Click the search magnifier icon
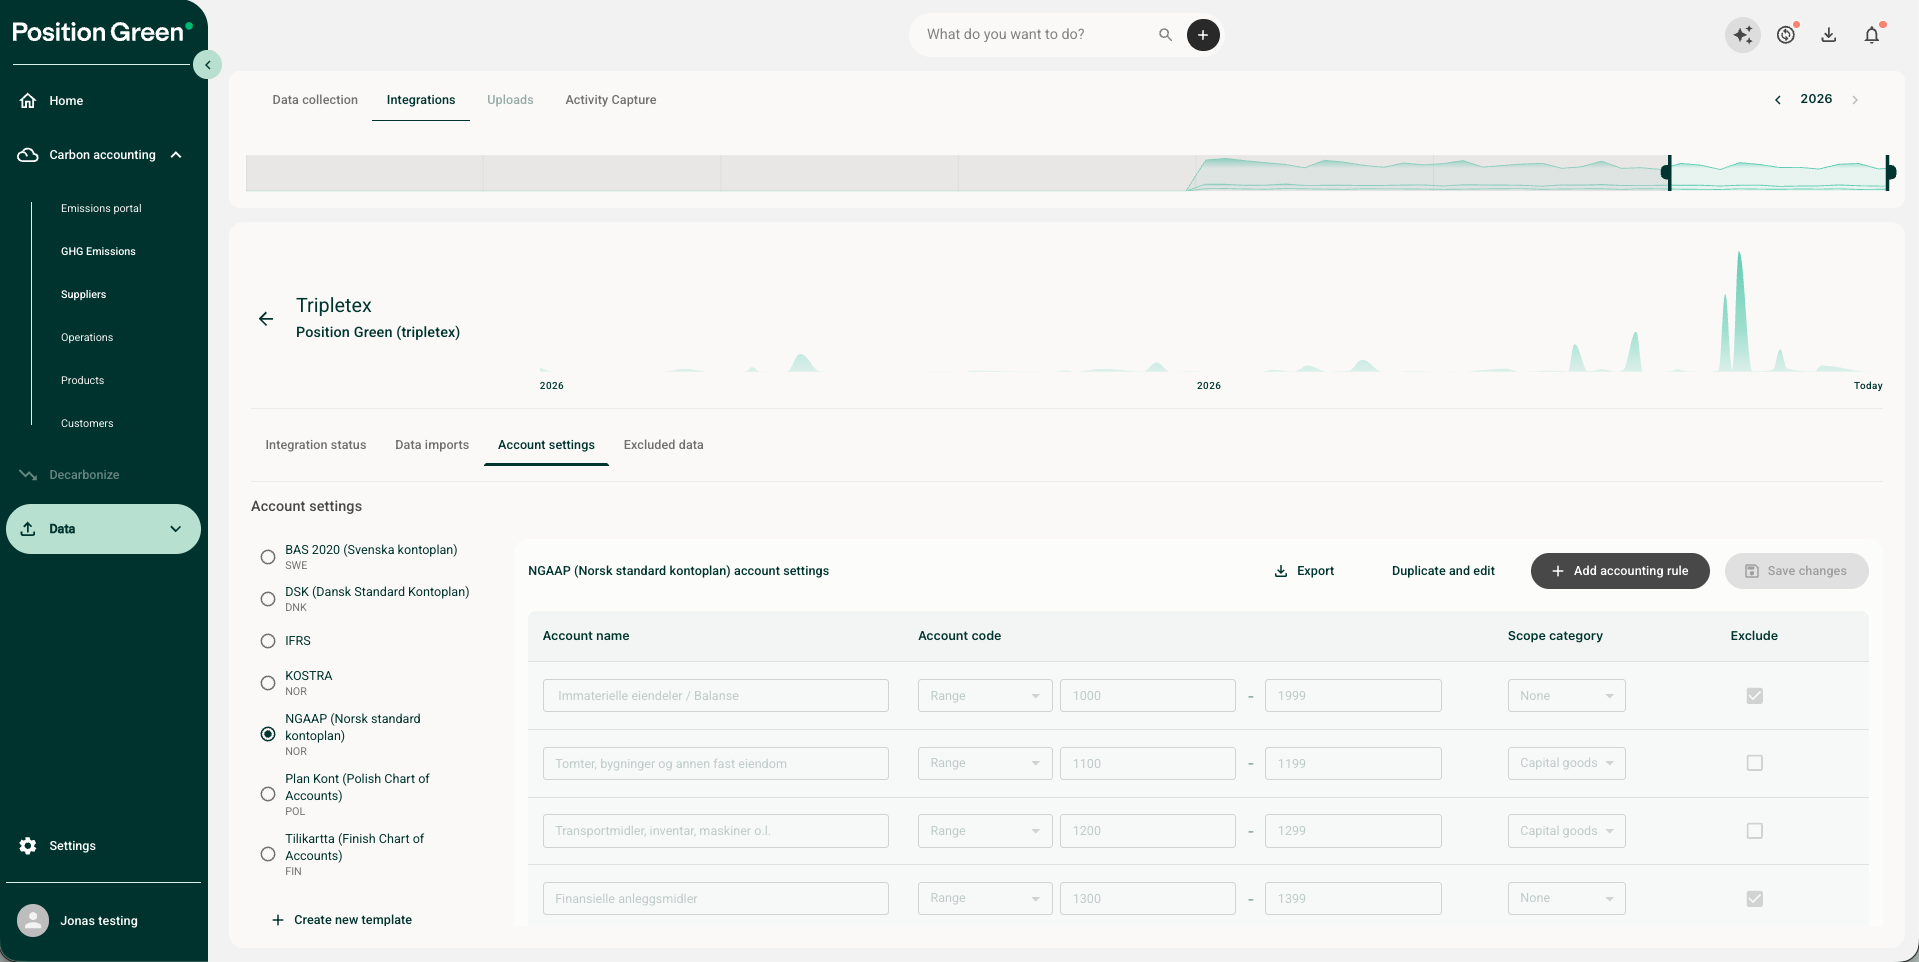 click(1165, 35)
